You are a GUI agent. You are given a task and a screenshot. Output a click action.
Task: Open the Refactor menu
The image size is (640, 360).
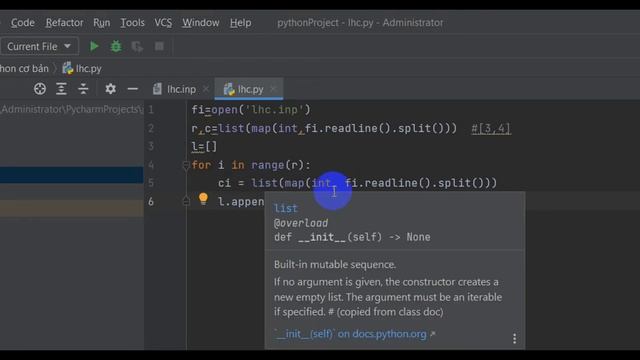coord(64,22)
